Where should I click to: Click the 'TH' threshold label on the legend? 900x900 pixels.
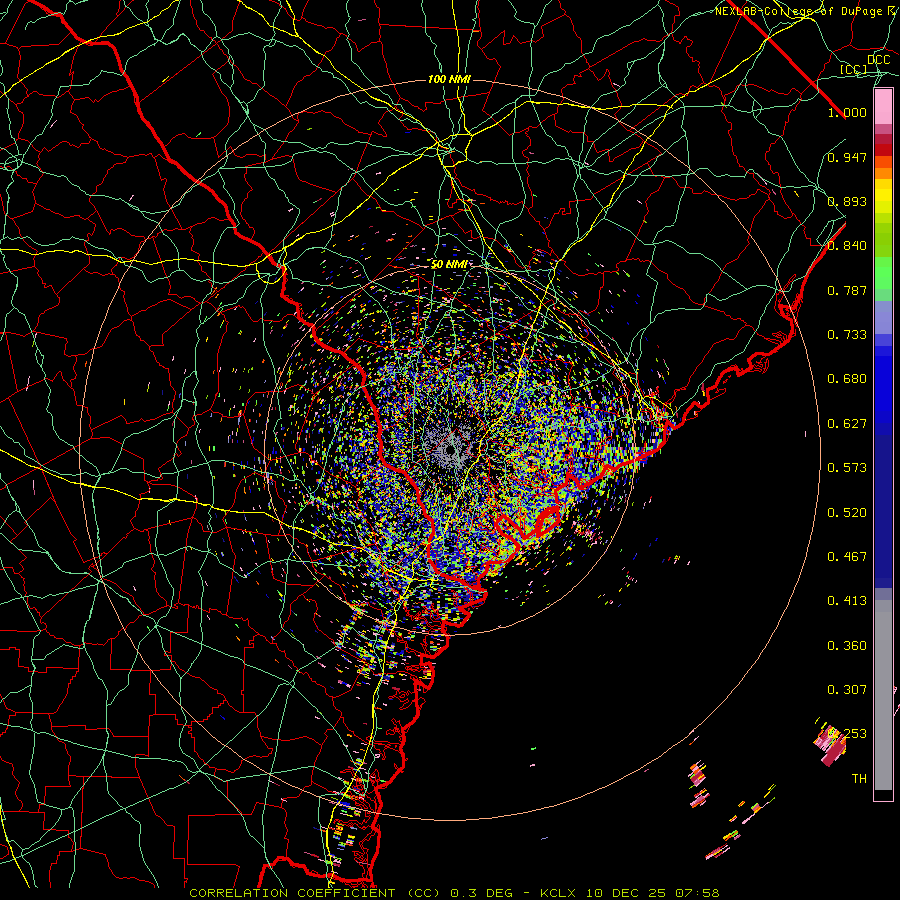pos(859,779)
